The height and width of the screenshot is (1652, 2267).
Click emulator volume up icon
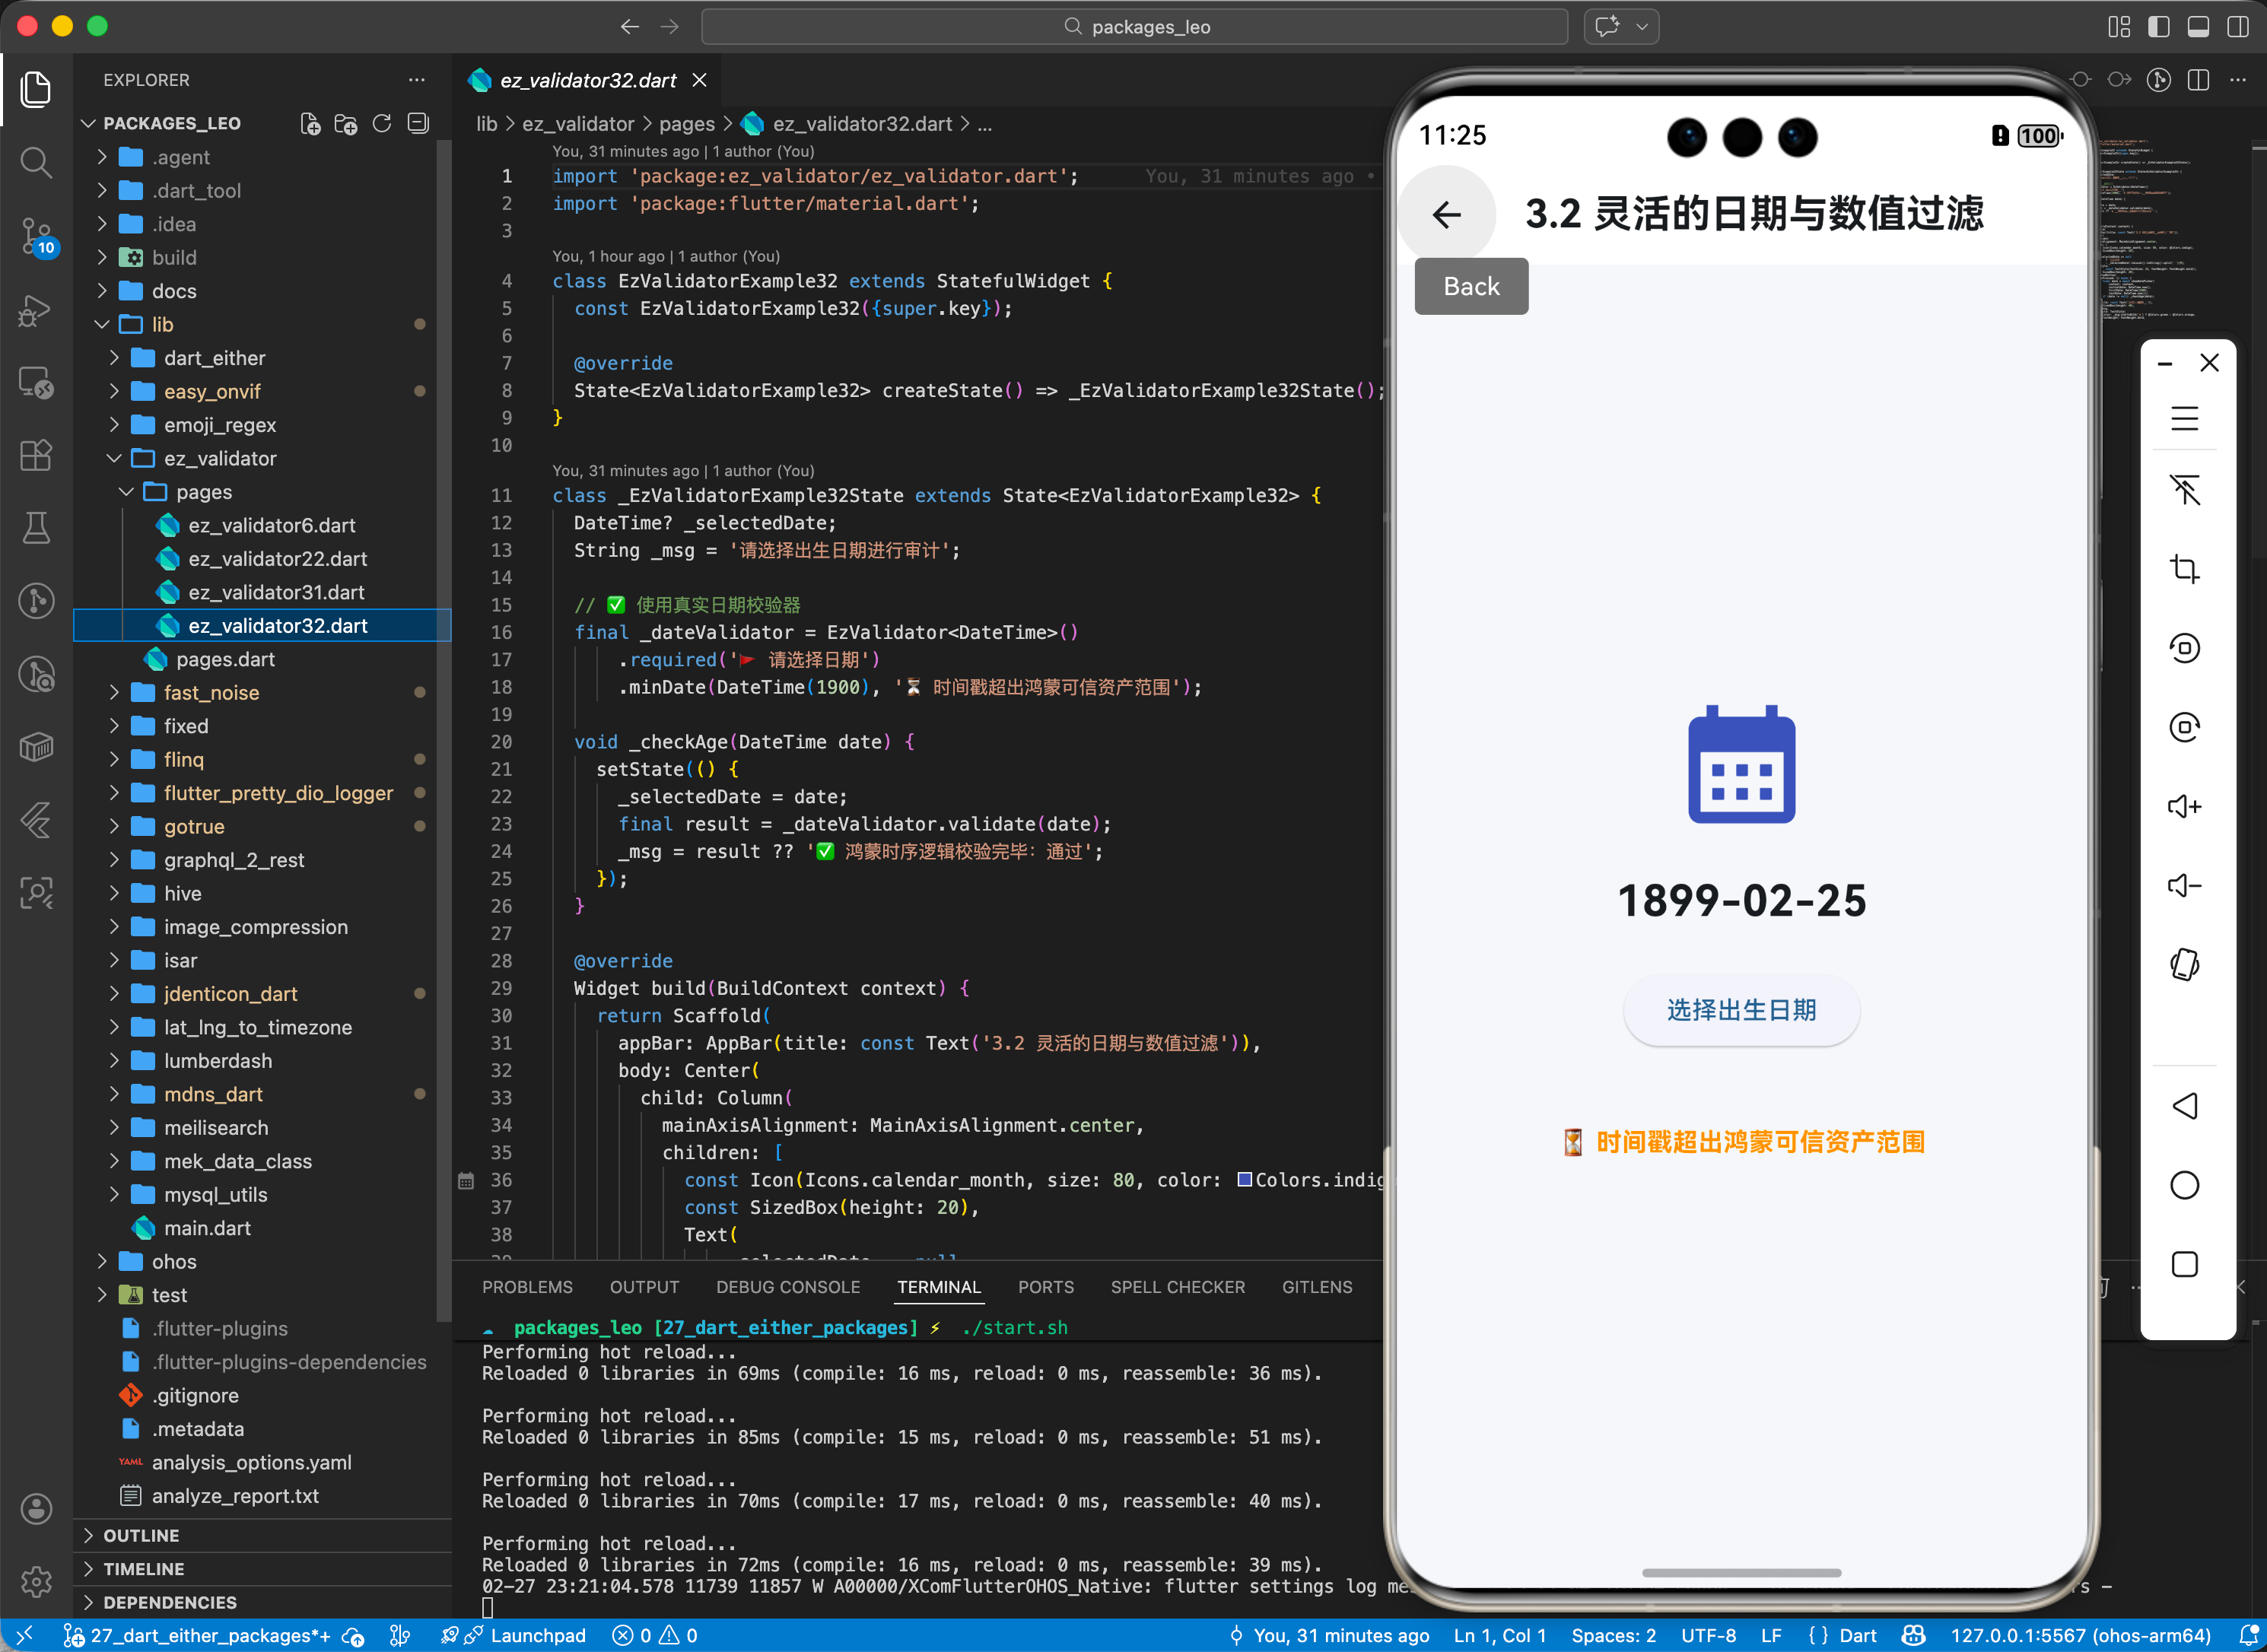point(2184,806)
